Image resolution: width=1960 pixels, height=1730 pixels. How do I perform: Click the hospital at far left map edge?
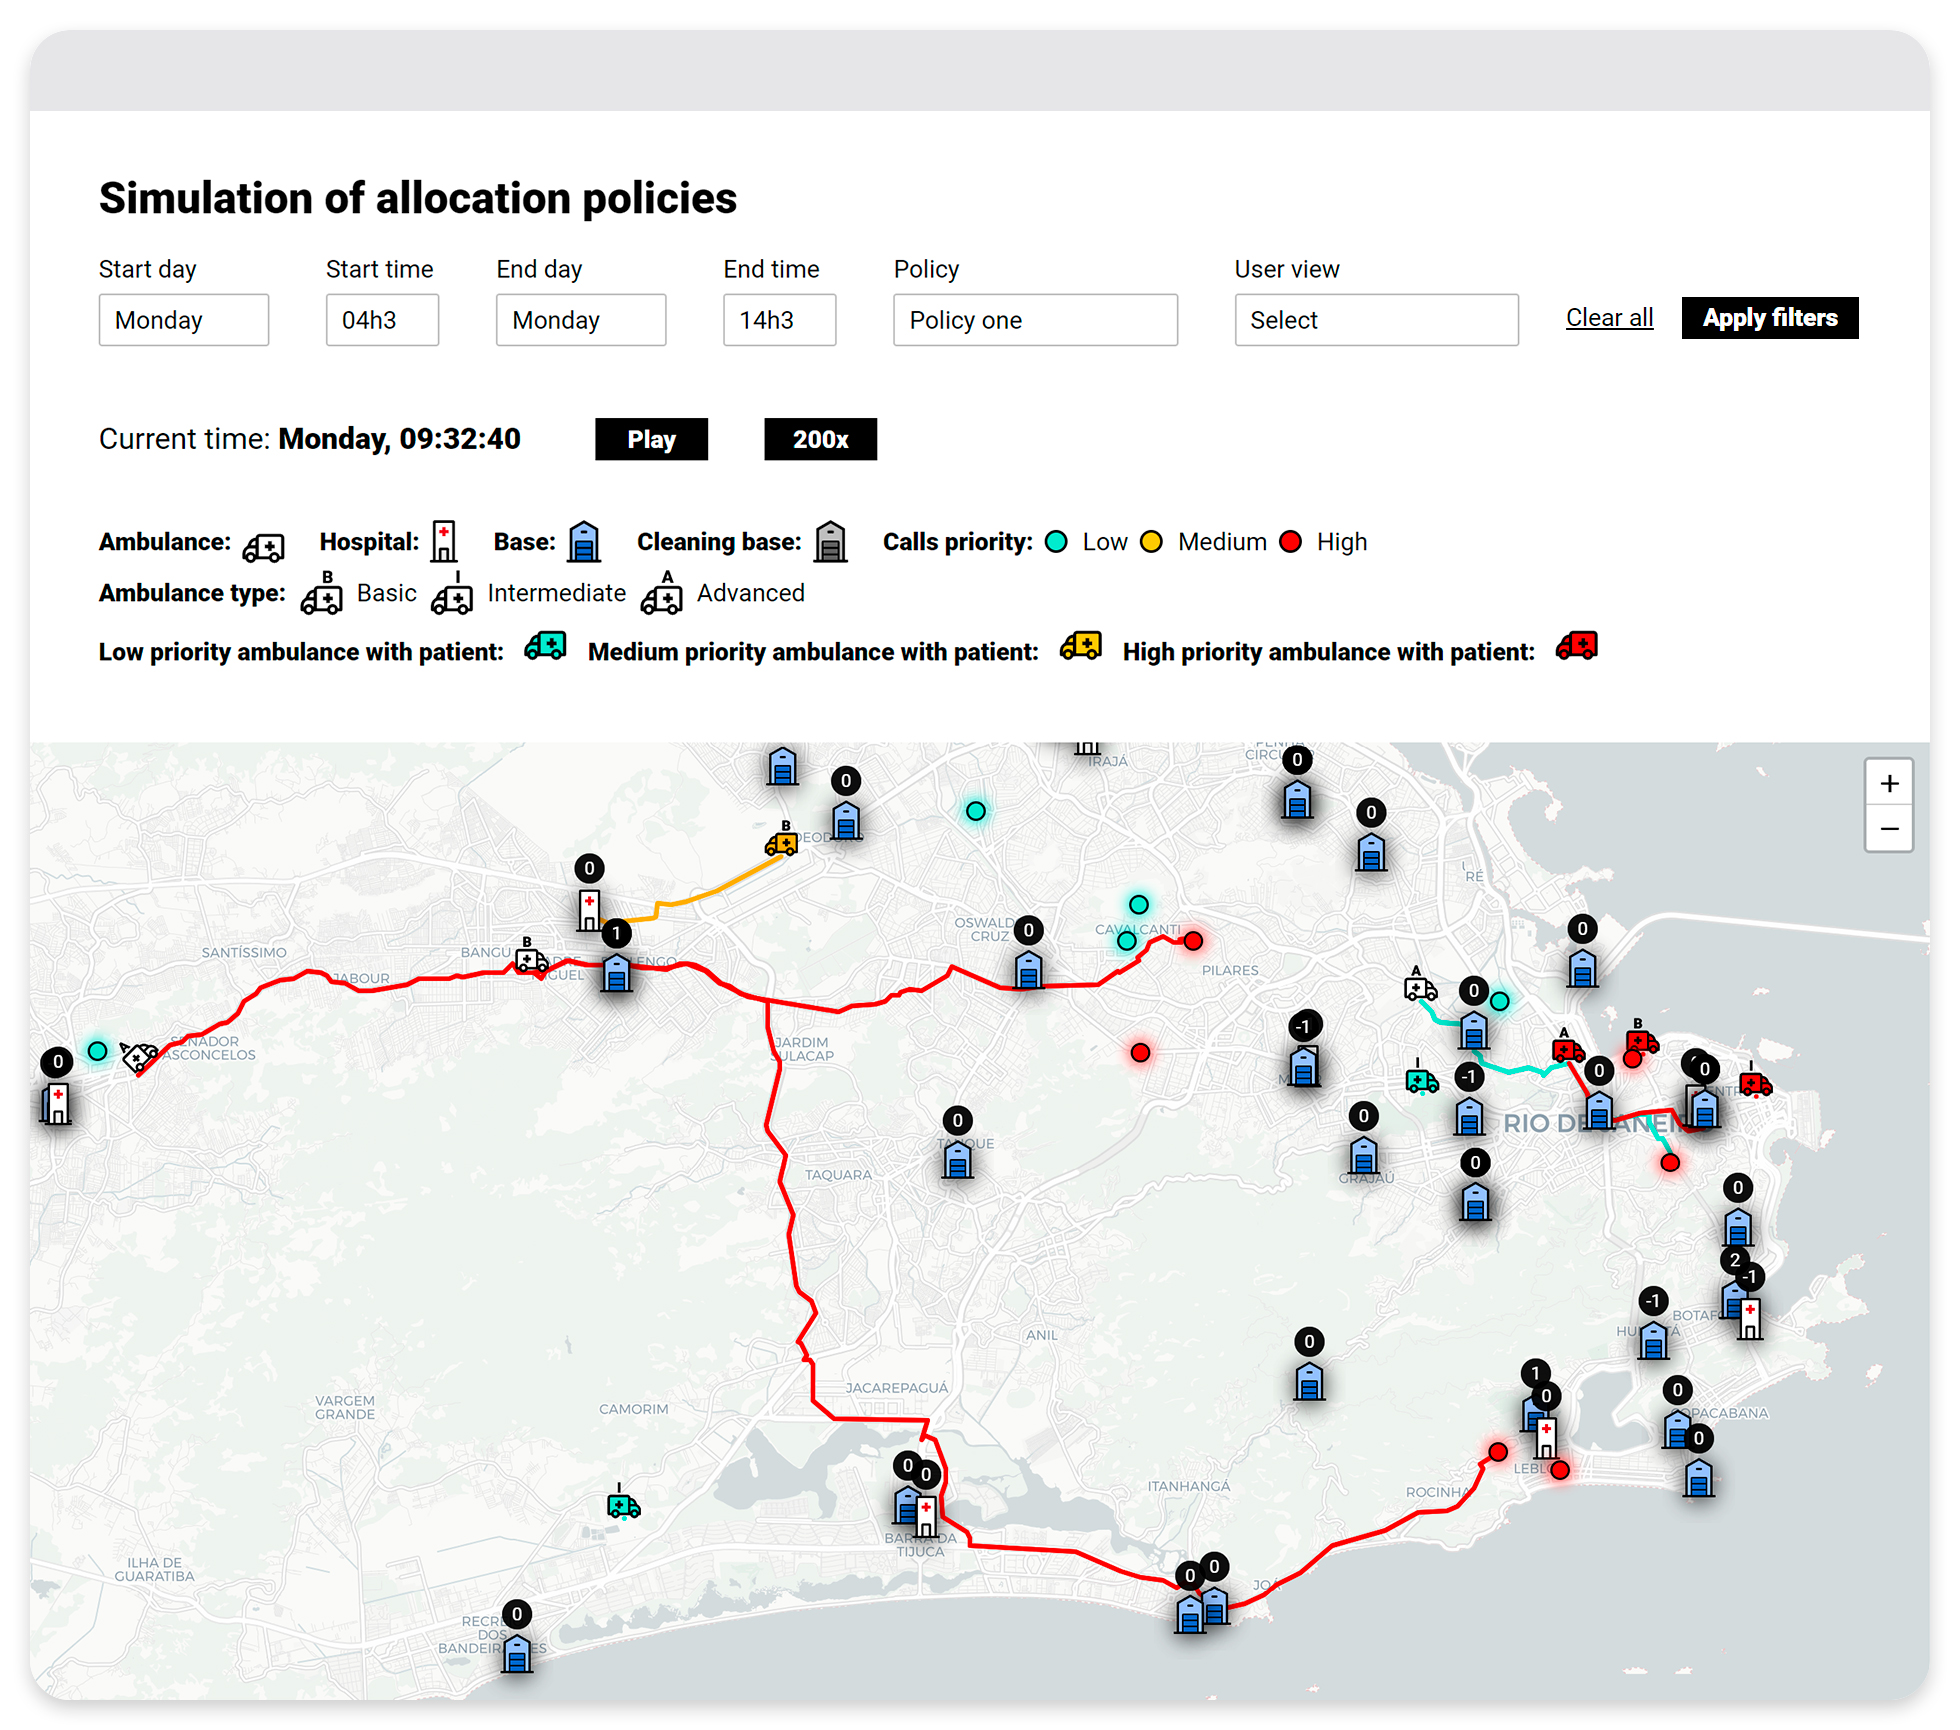[57, 1103]
